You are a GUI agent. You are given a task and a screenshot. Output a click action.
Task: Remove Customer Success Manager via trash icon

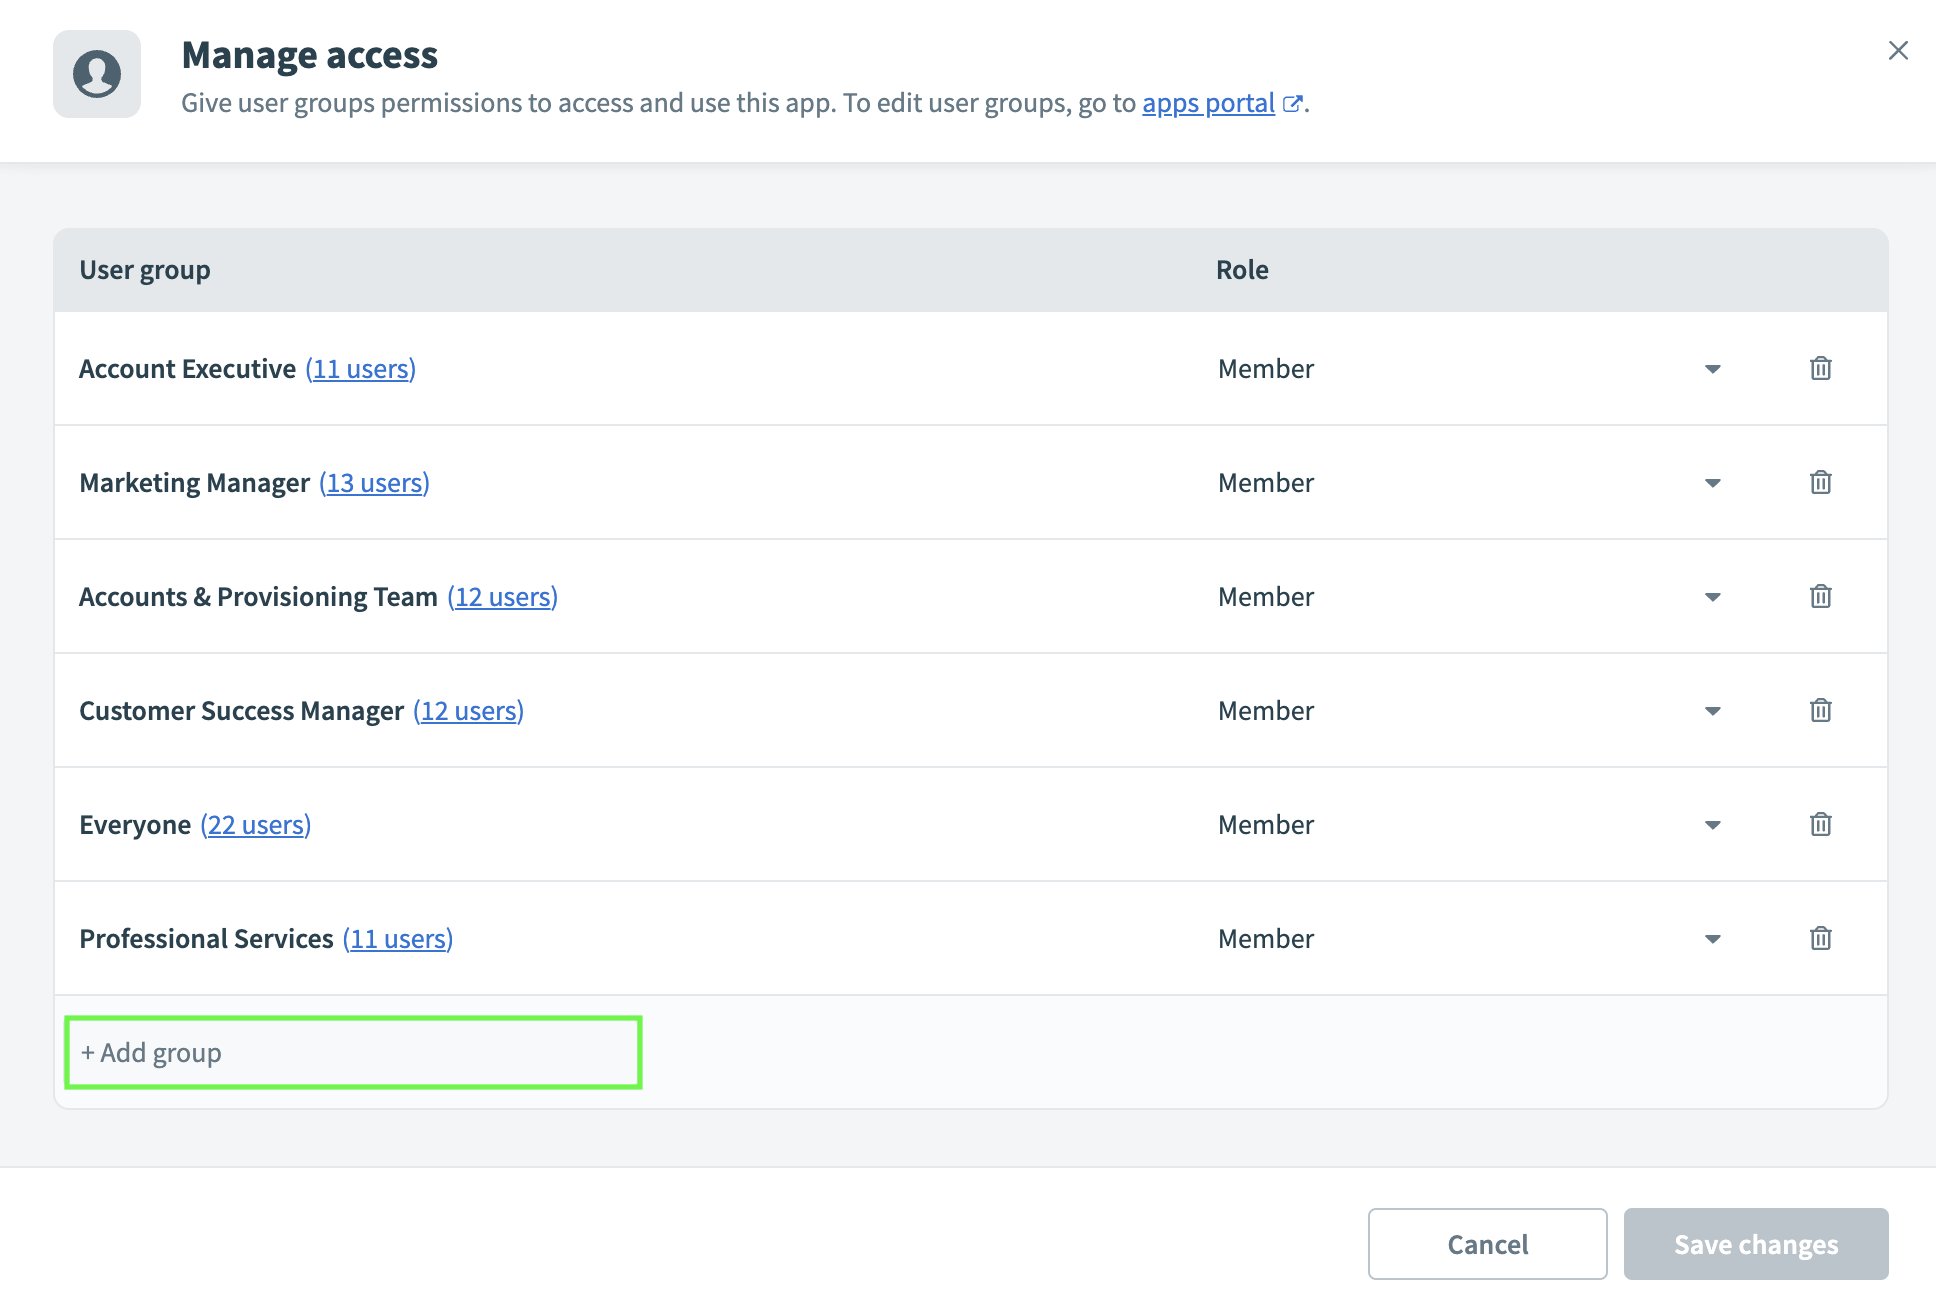1820,711
